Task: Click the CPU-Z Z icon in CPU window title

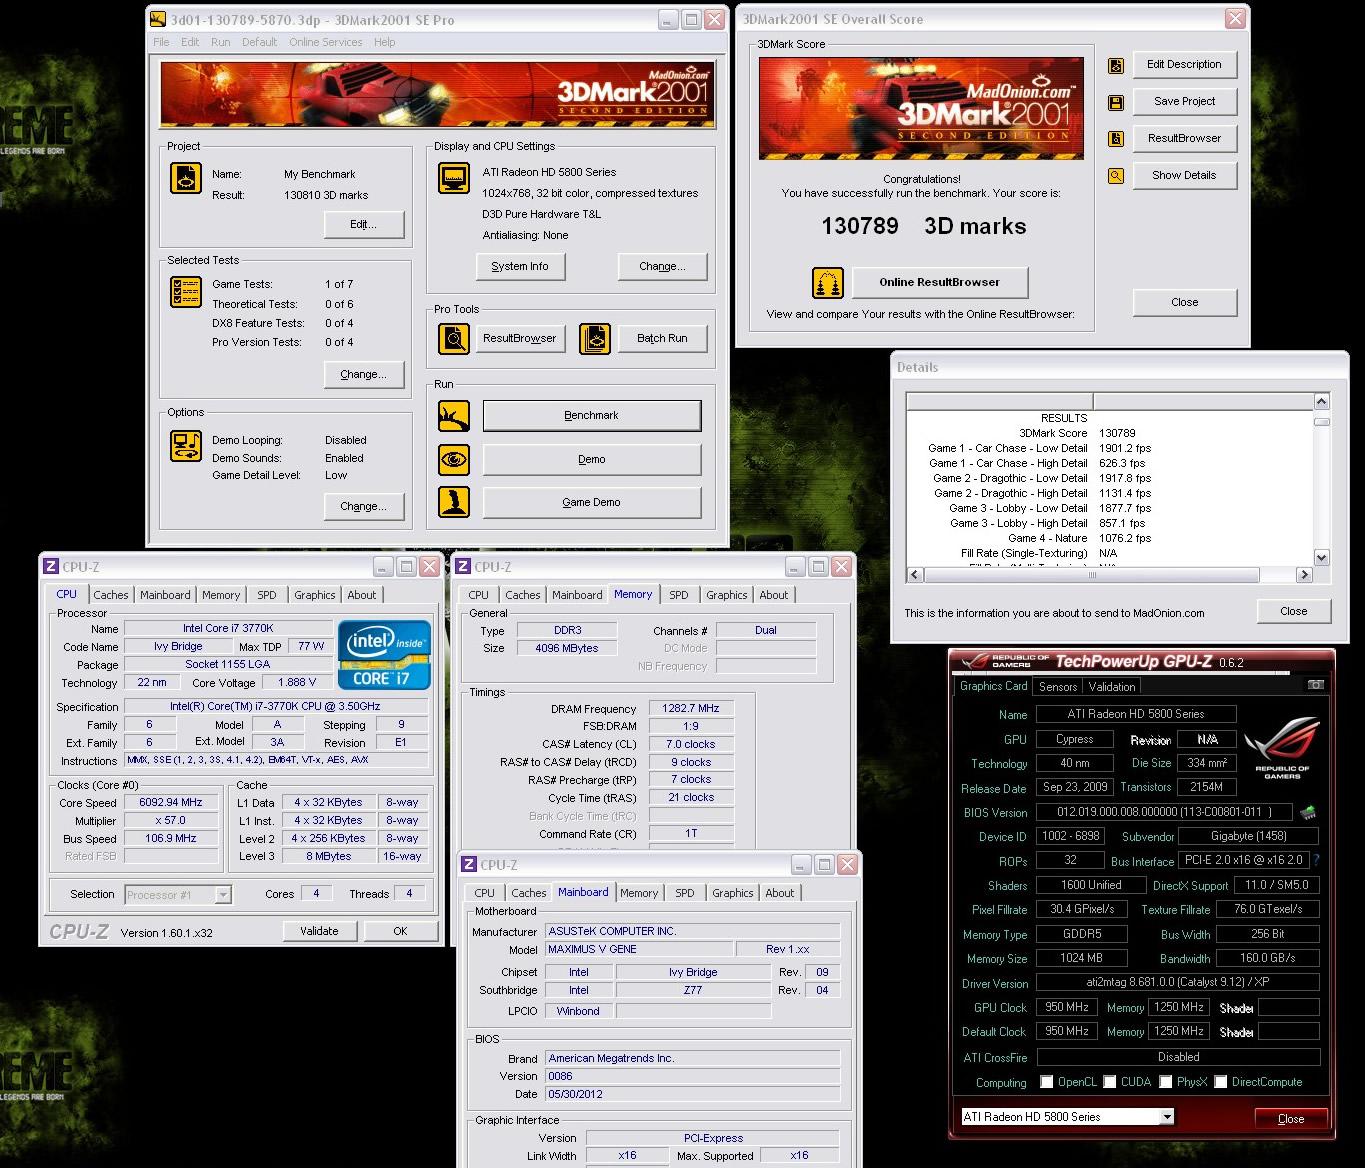Action: tap(51, 566)
